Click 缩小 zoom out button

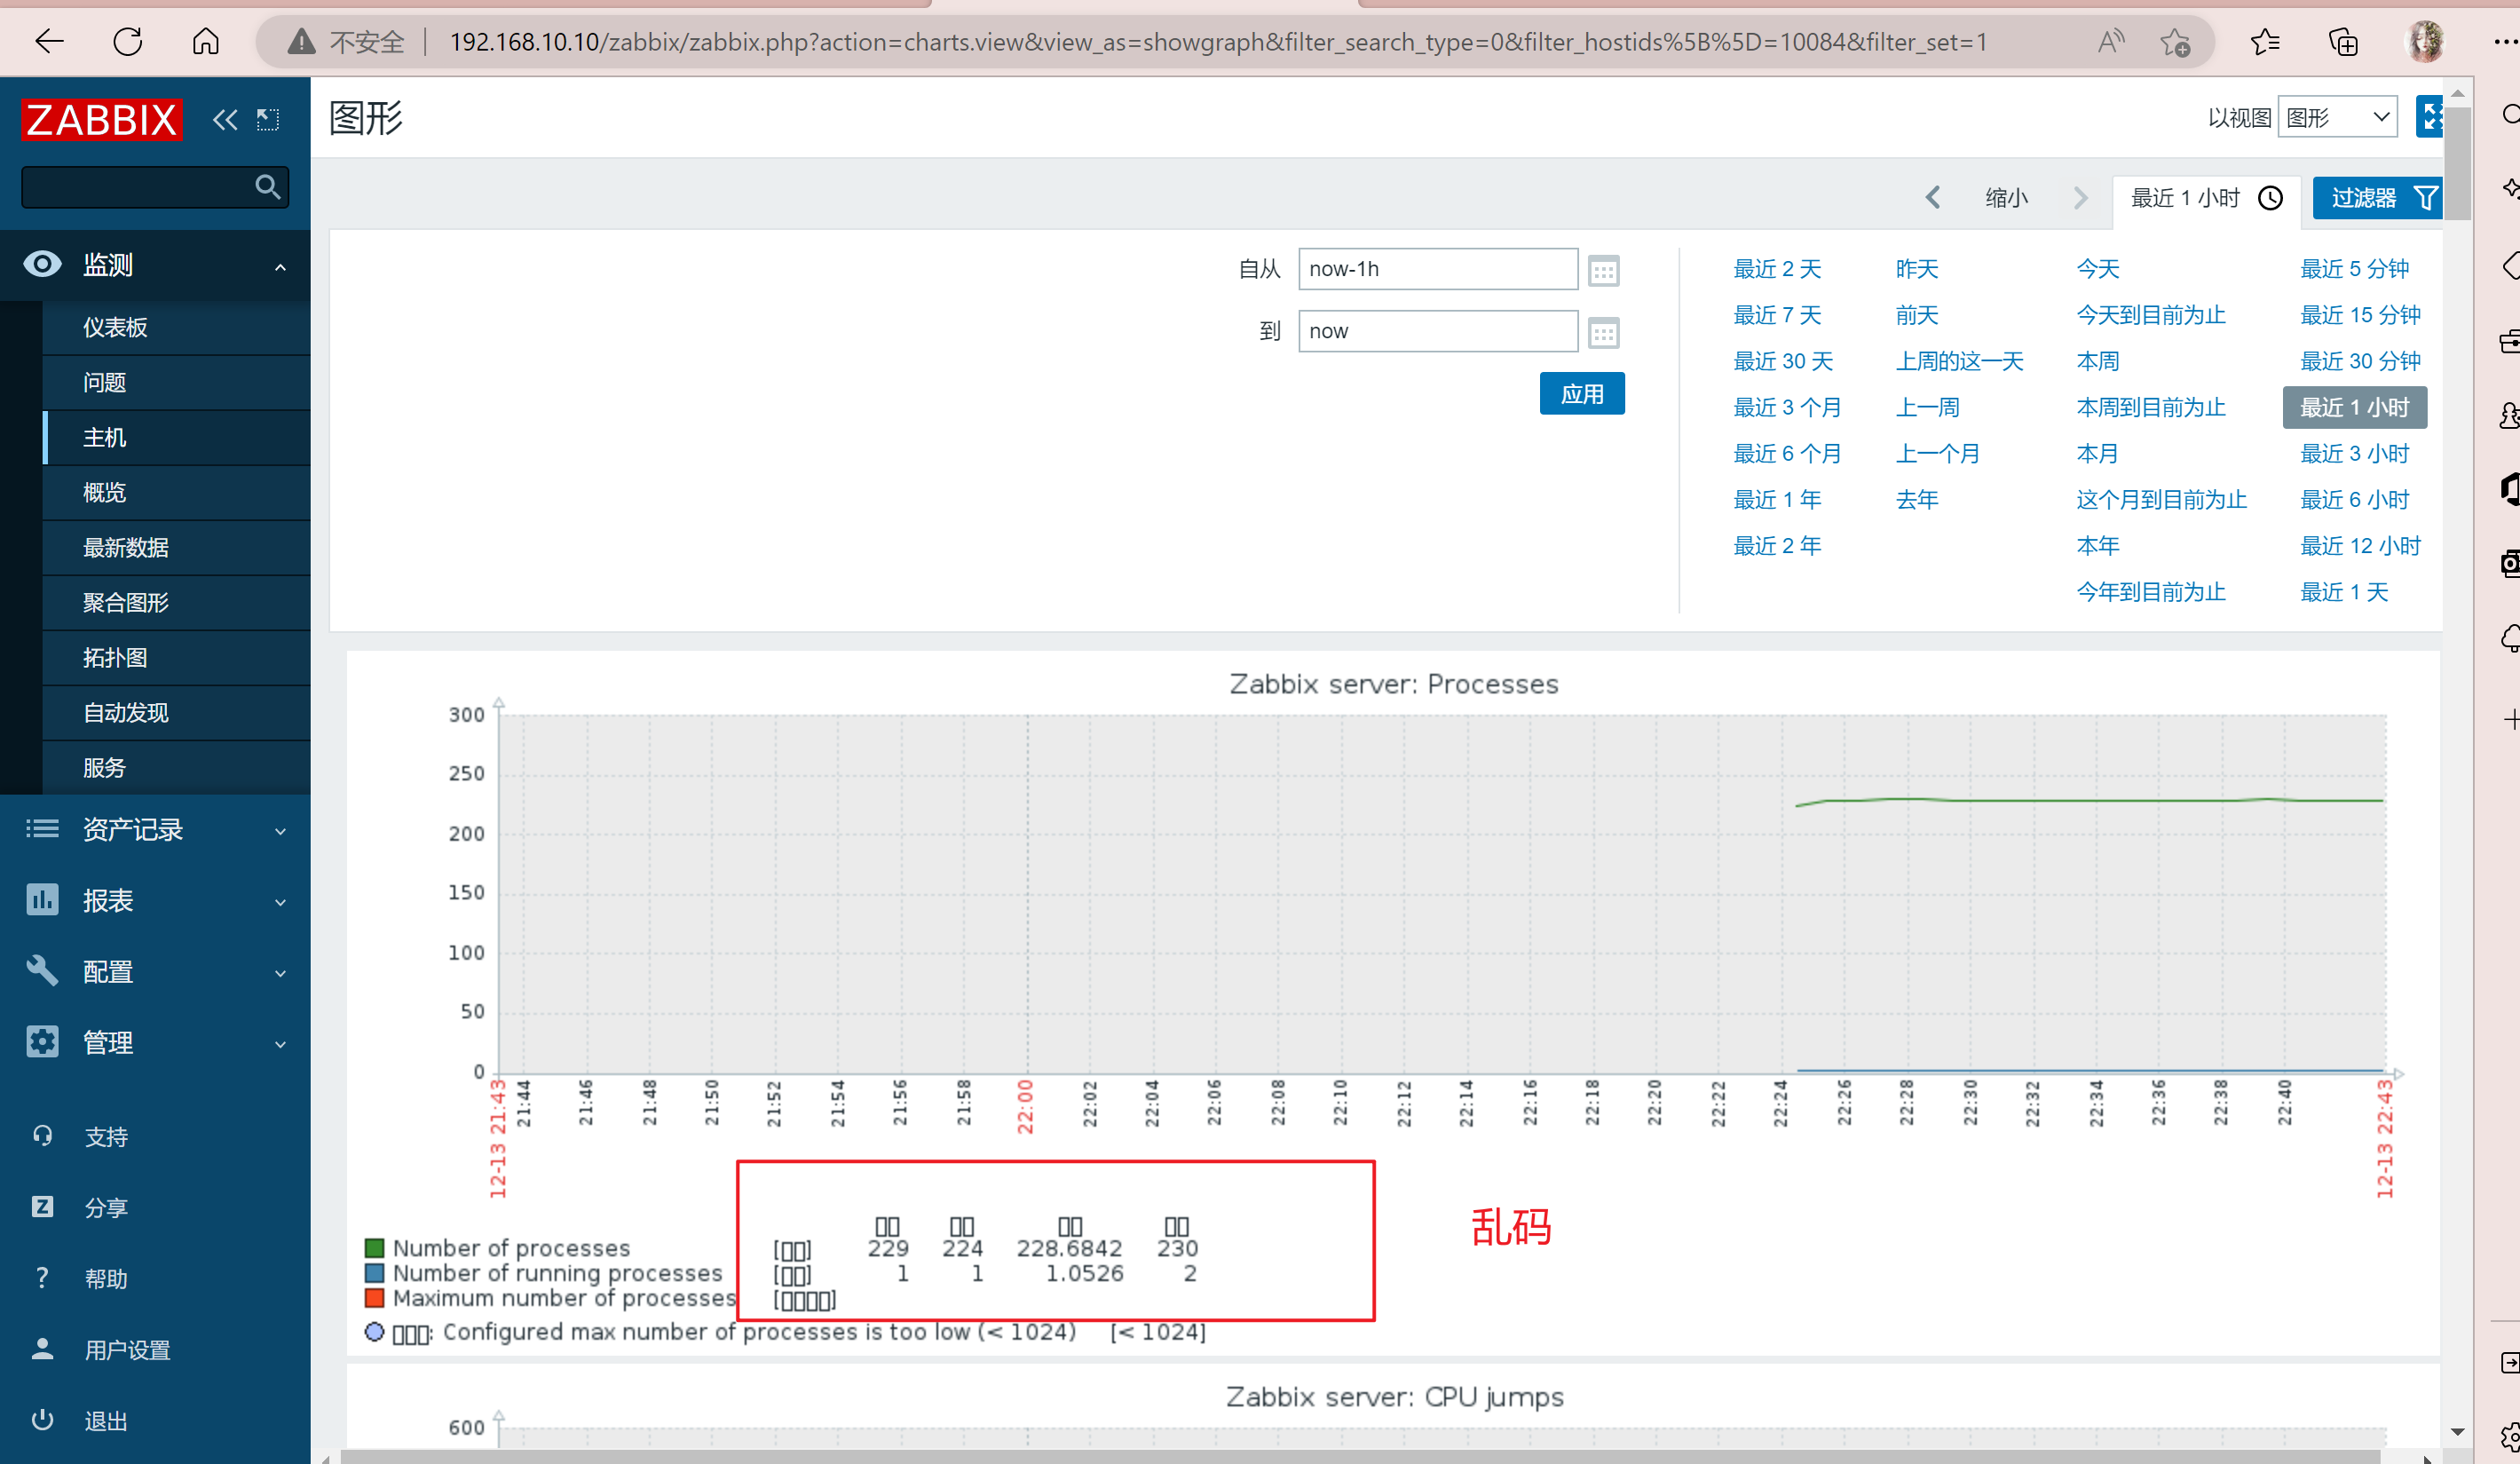click(x=2006, y=198)
